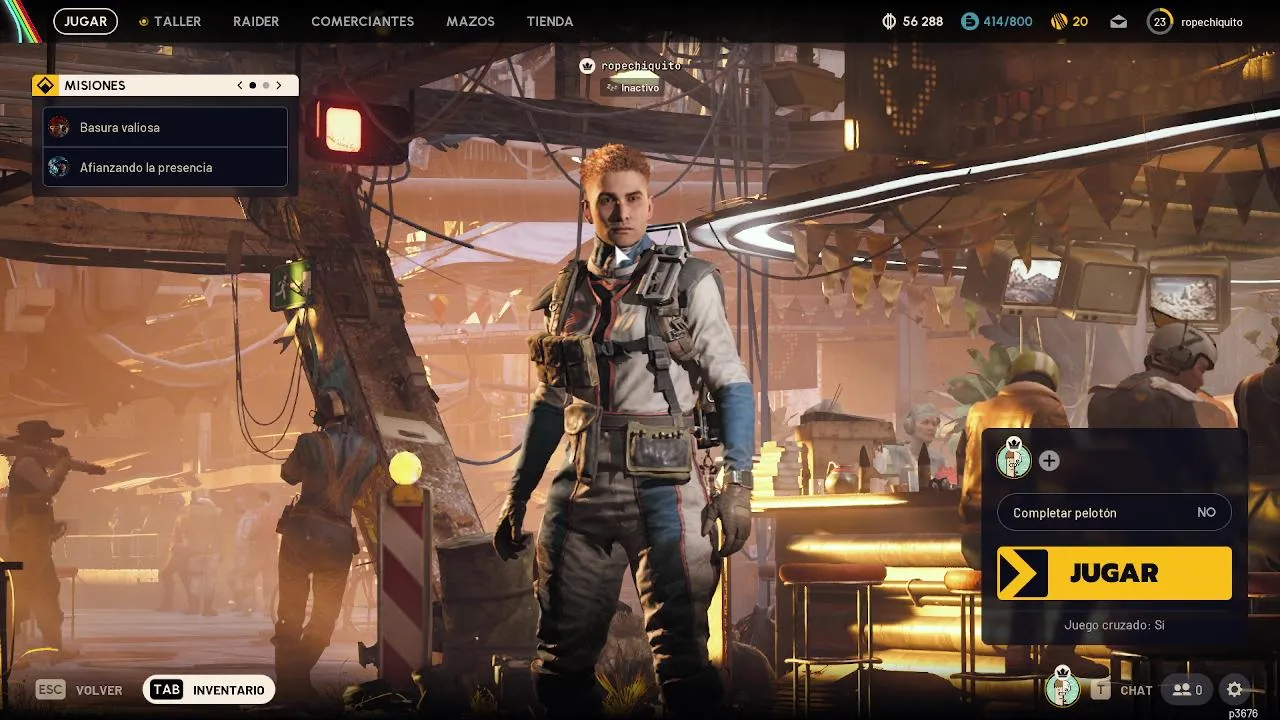Click the Inactivo status label
Image resolution: width=1280 pixels, height=720 pixels.
pos(633,88)
